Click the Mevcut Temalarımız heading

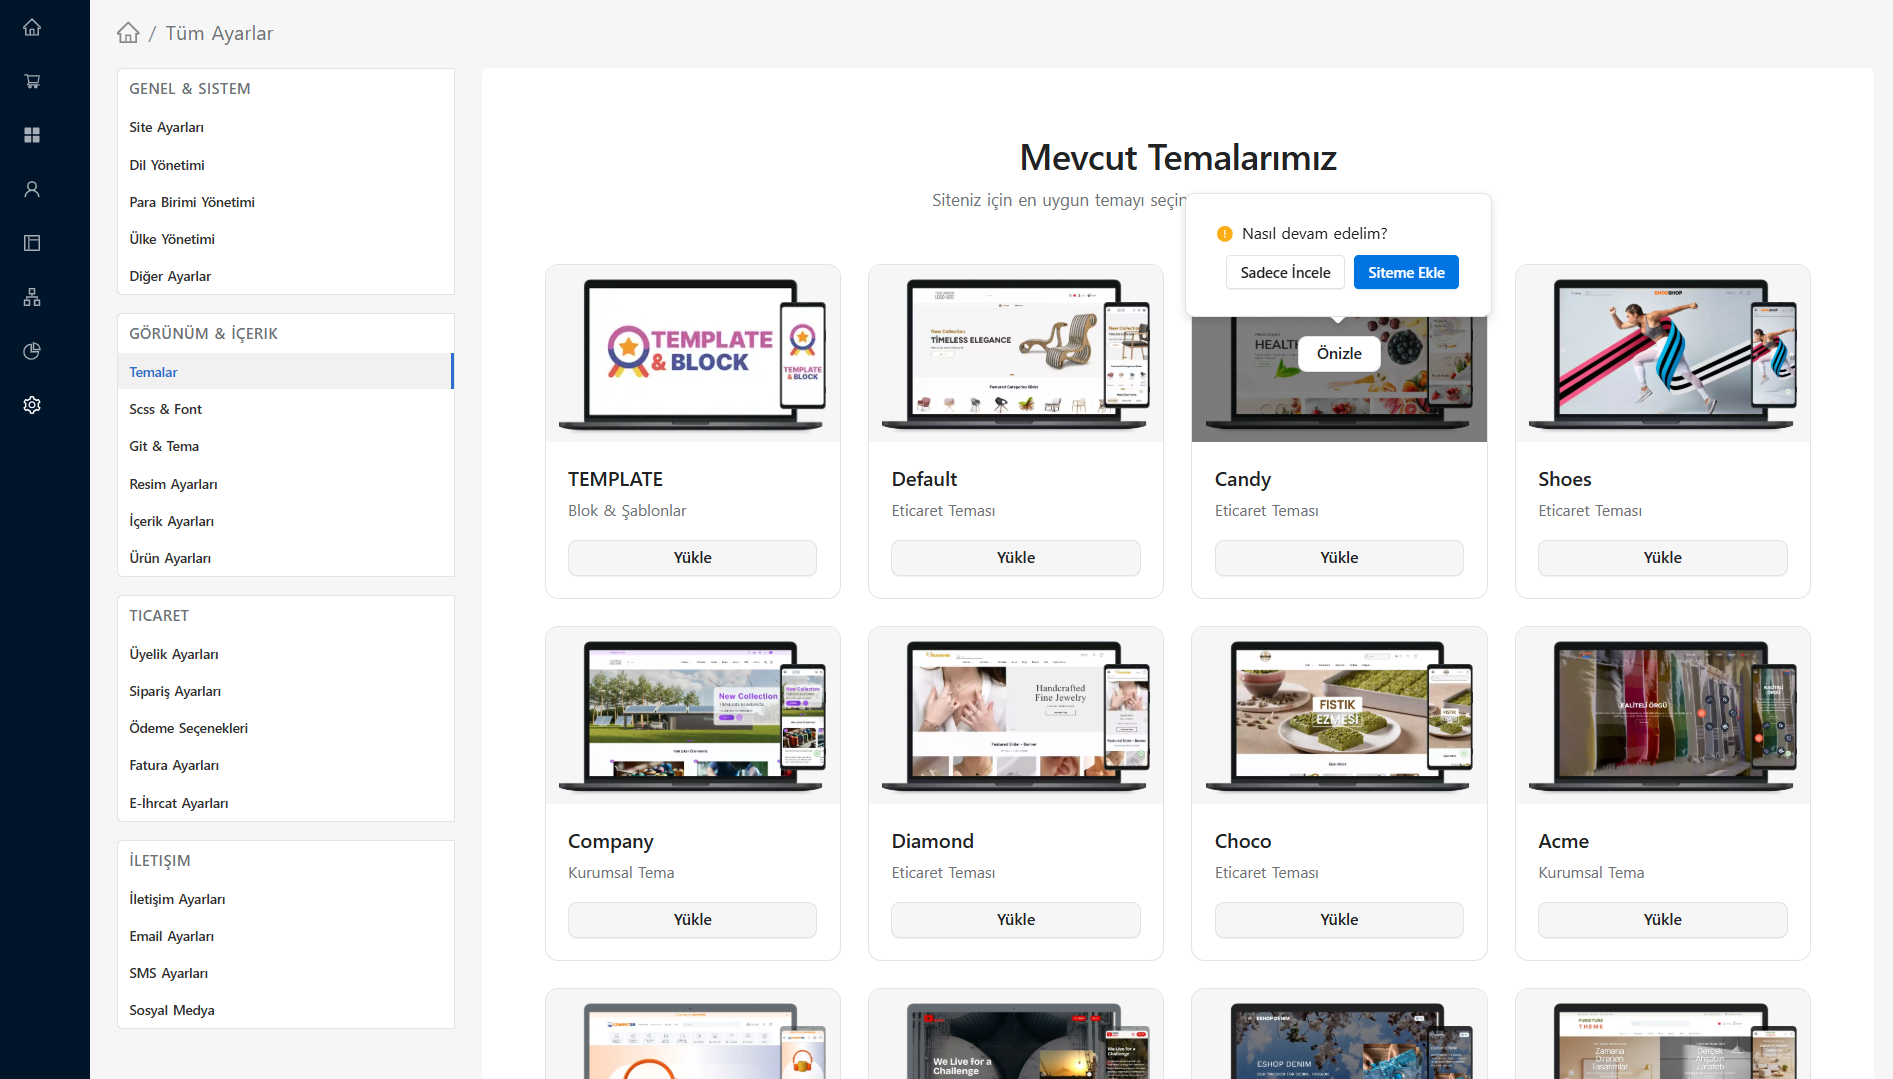pyautogui.click(x=1178, y=158)
